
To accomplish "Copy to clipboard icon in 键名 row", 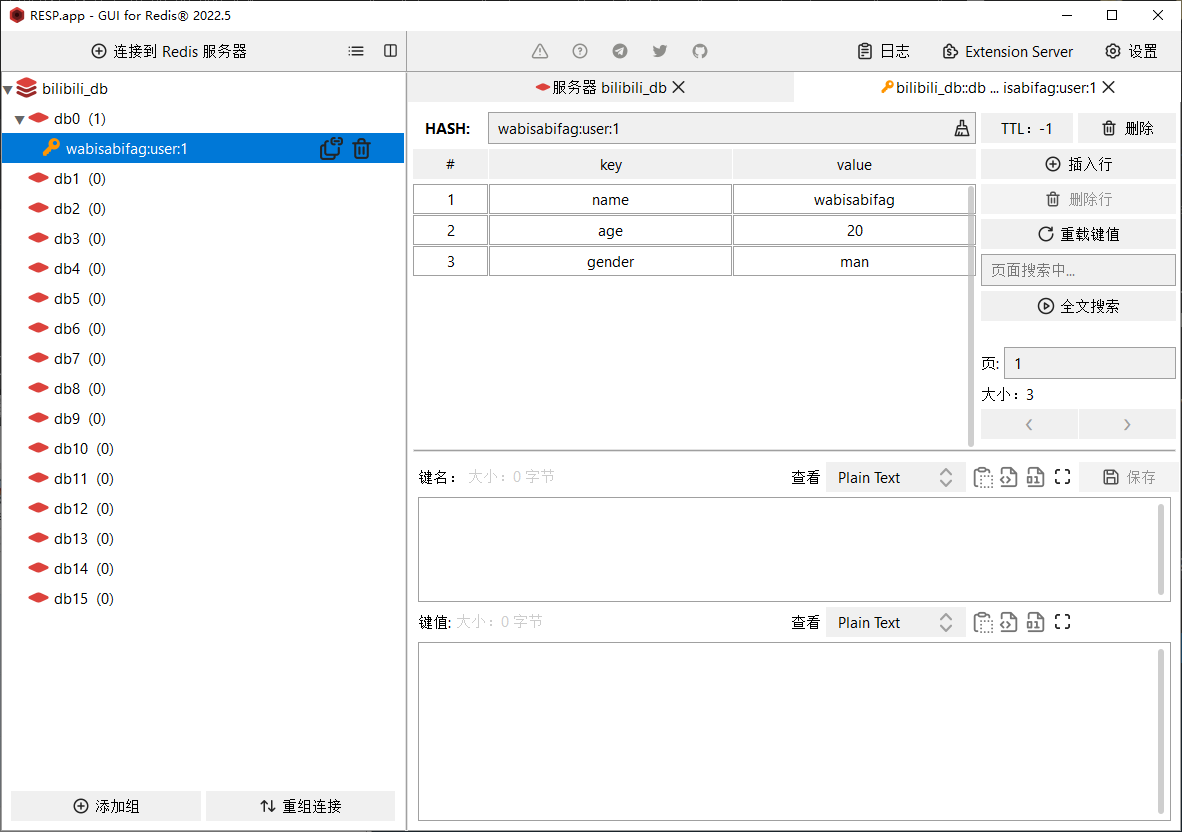I will point(983,478).
